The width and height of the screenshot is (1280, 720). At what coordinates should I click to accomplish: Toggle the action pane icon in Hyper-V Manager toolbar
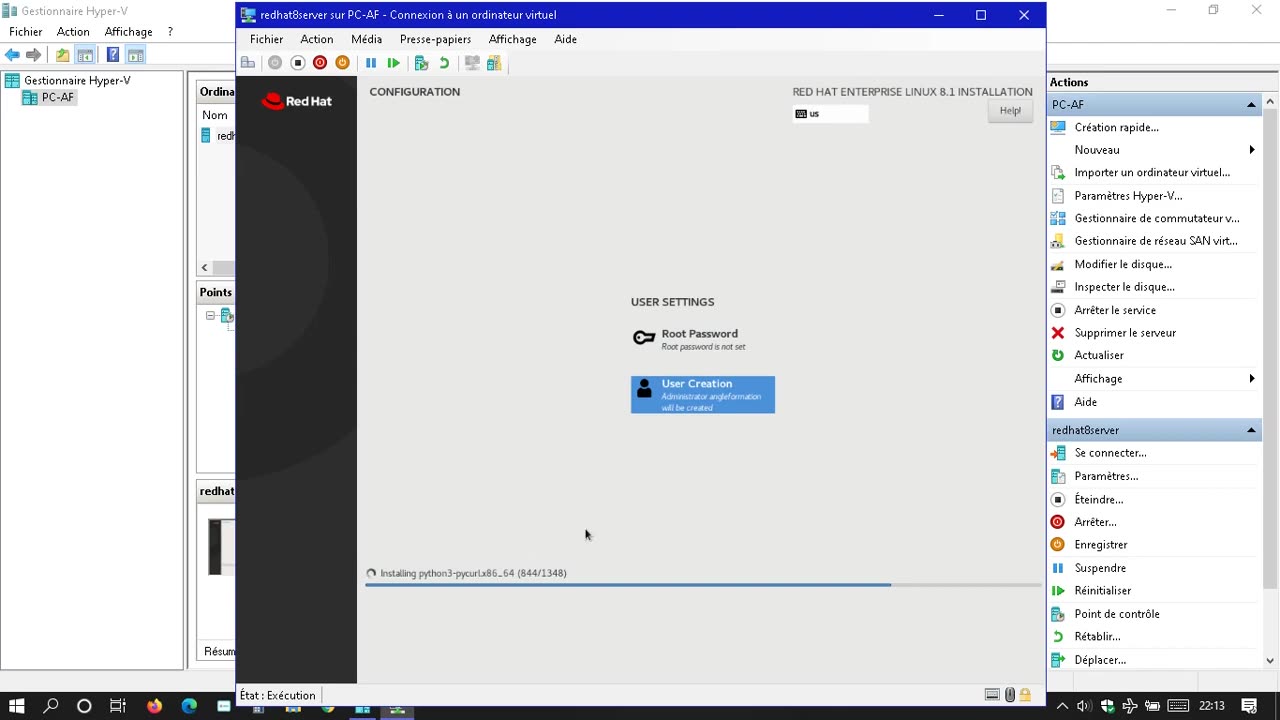point(136,55)
